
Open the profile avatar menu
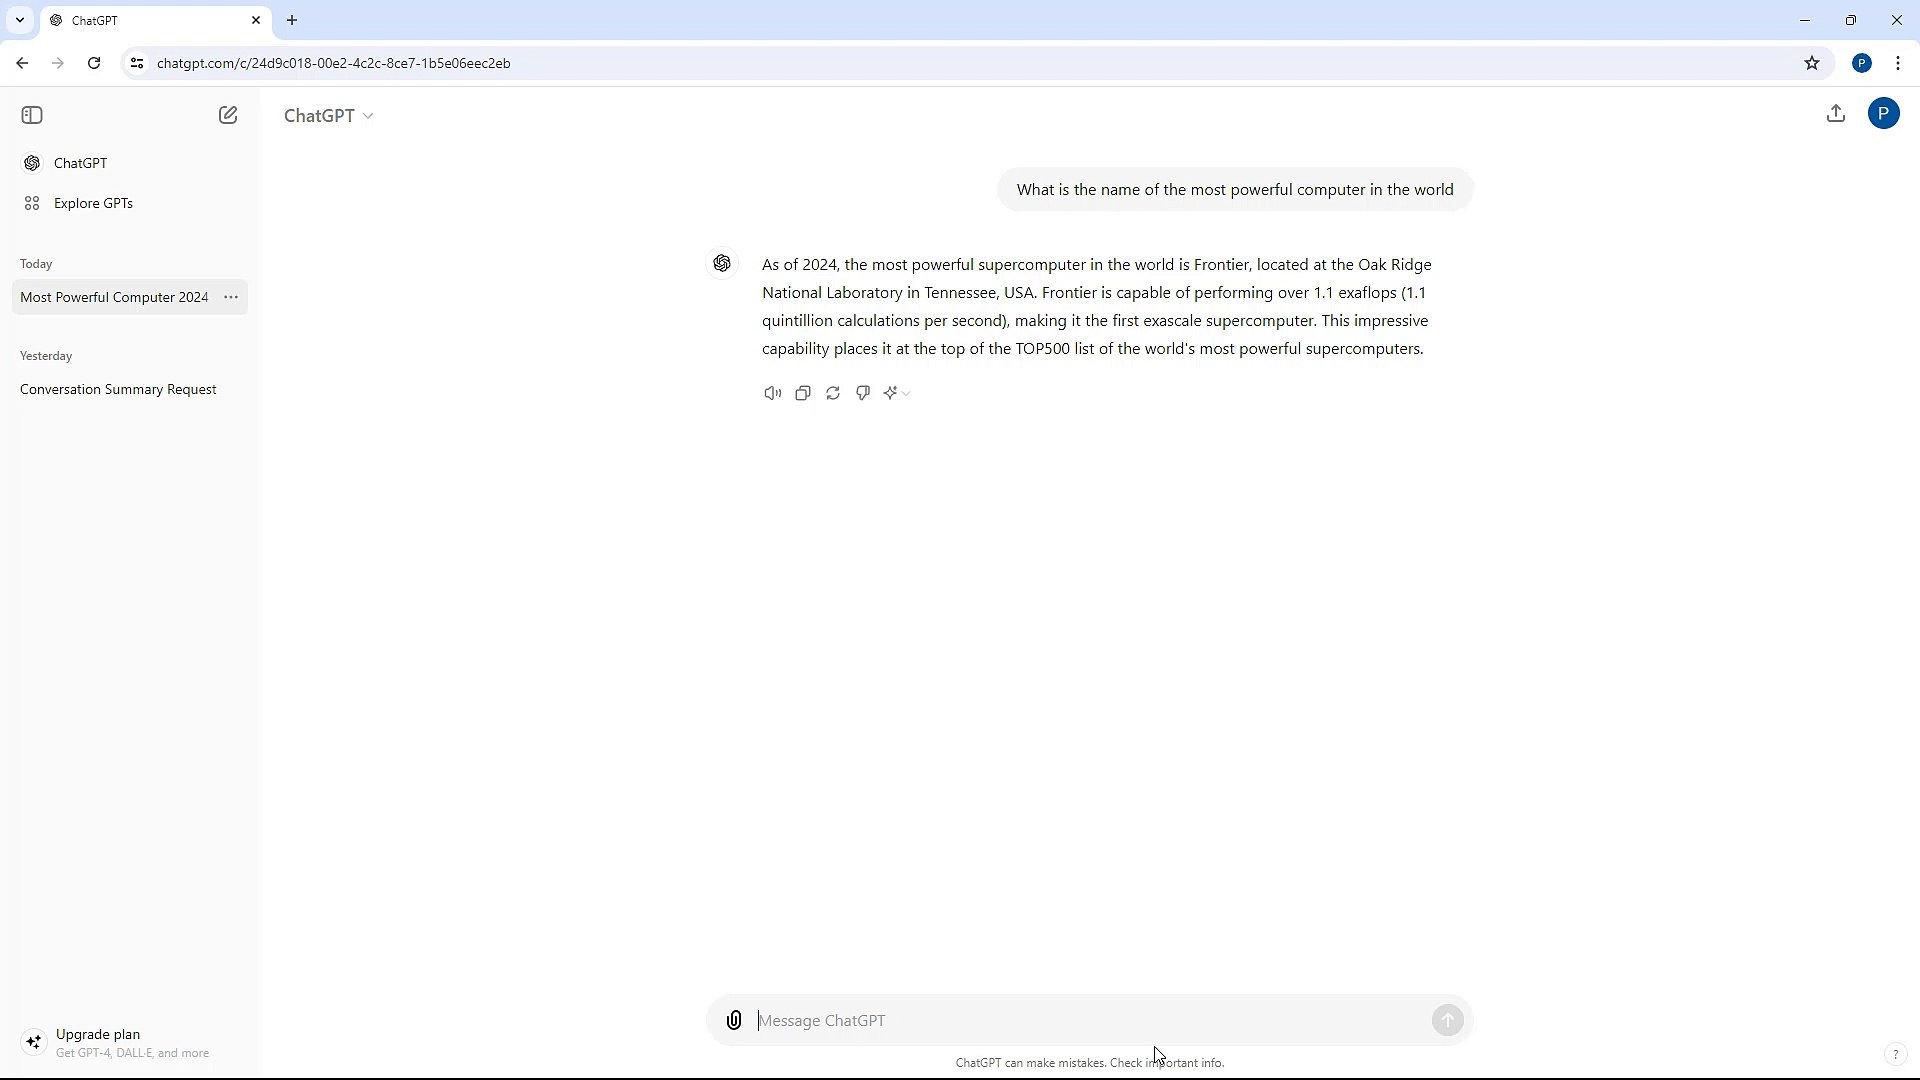pyautogui.click(x=1884, y=113)
